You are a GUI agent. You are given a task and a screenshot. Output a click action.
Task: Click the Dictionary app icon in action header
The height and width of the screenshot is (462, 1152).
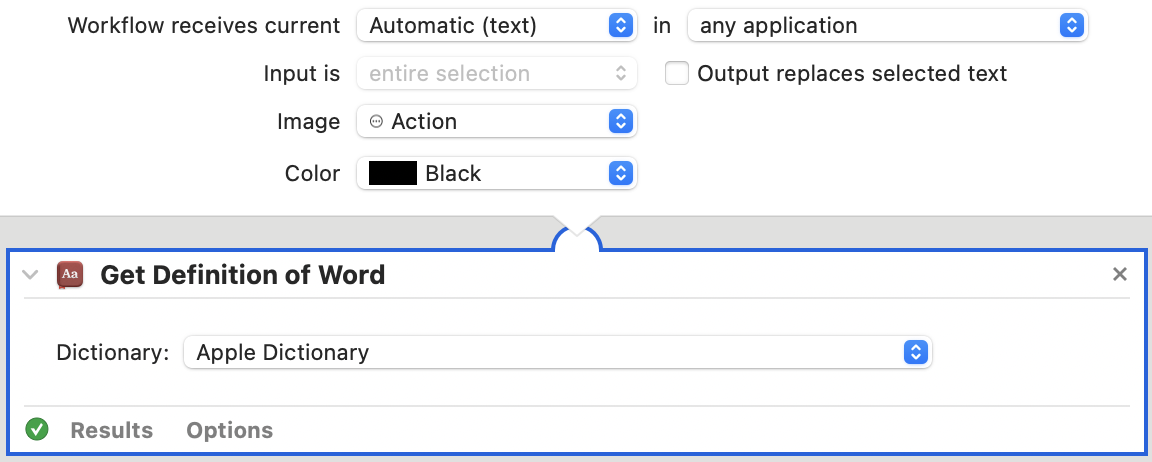click(x=70, y=275)
